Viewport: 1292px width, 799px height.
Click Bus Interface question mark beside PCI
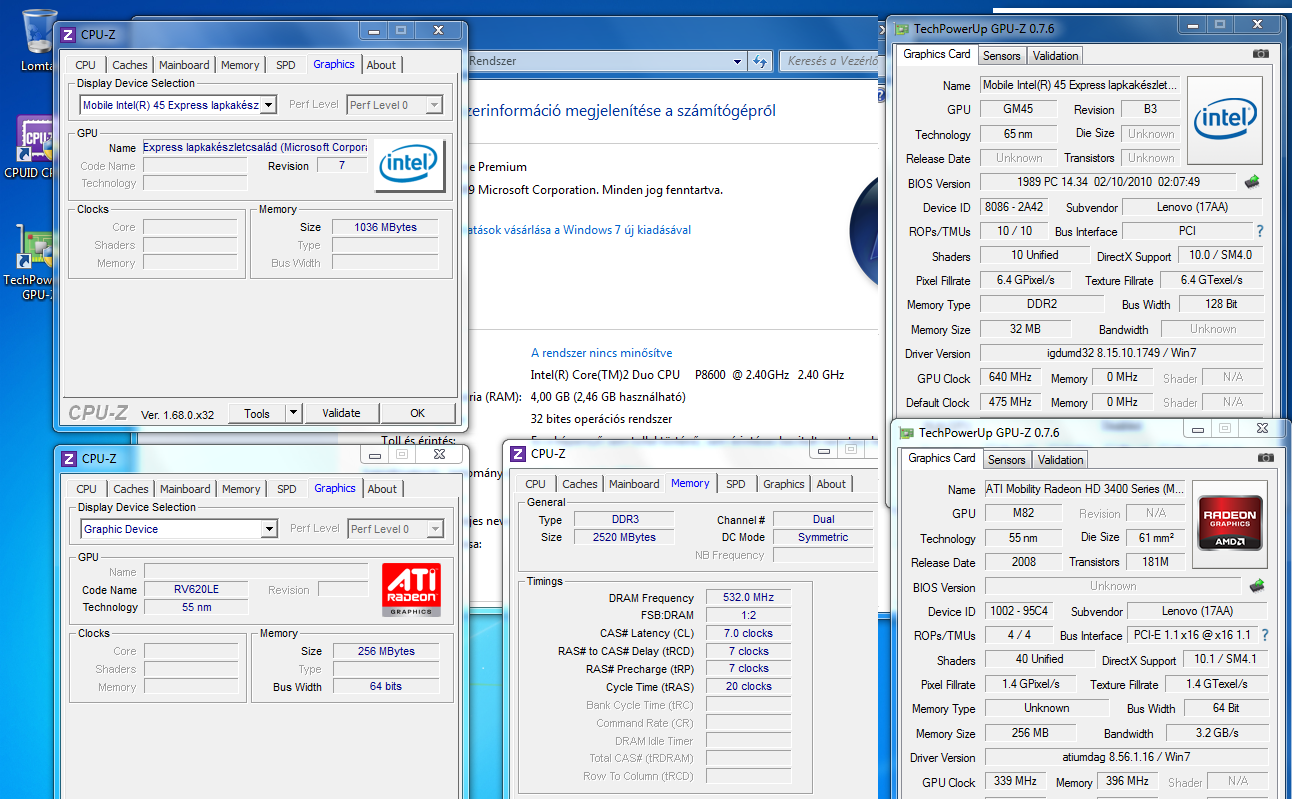point(1260,231)
